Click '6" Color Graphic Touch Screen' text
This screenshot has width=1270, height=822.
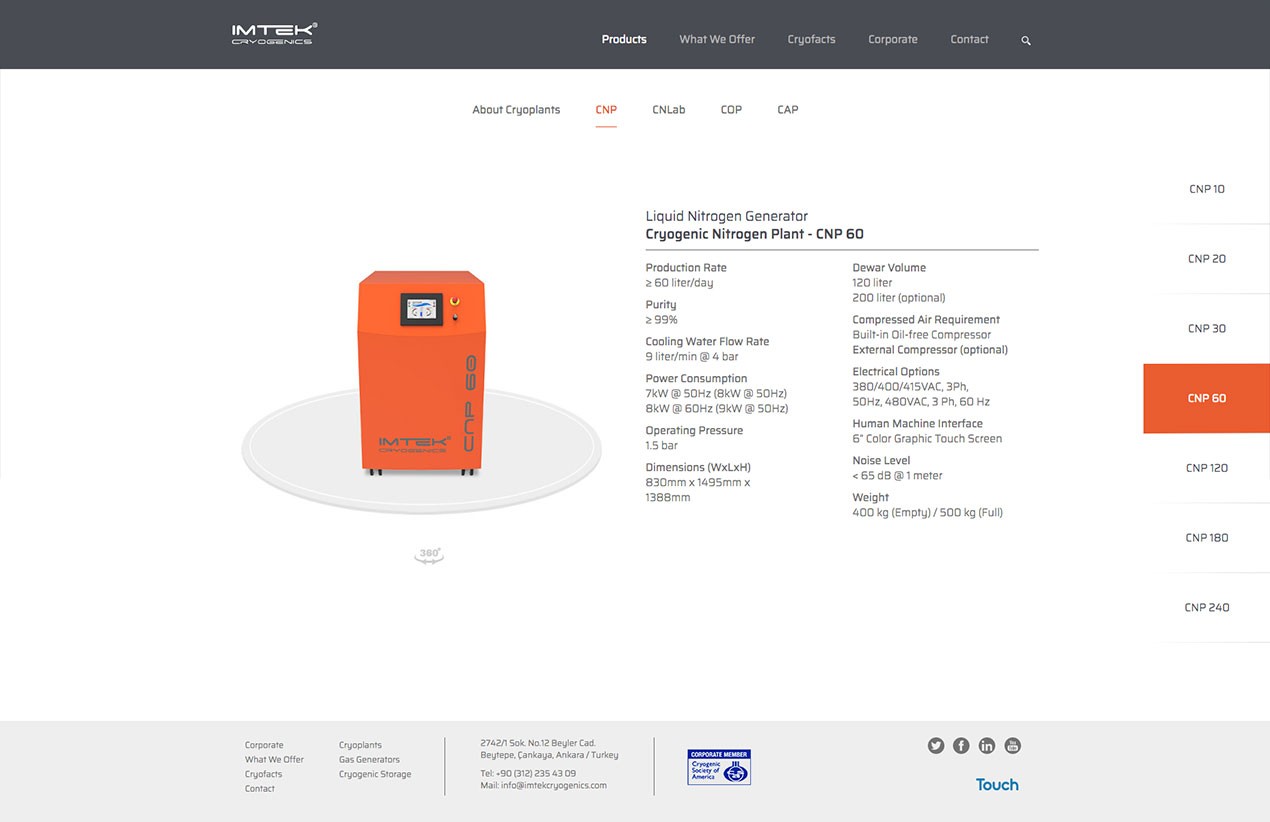(927, 439)
